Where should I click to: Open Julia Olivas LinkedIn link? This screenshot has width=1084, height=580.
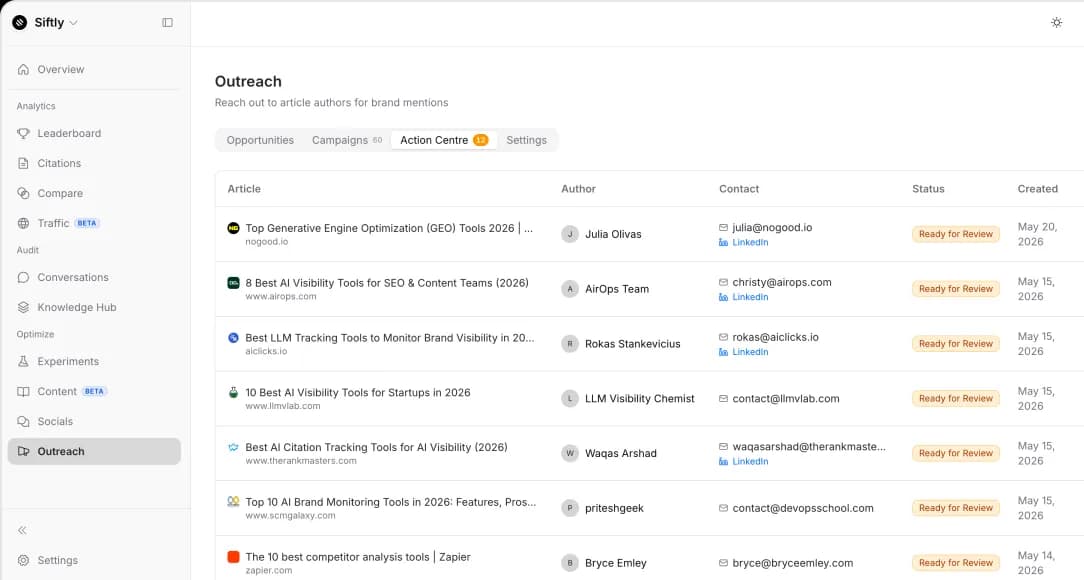(x=744, y=243)
